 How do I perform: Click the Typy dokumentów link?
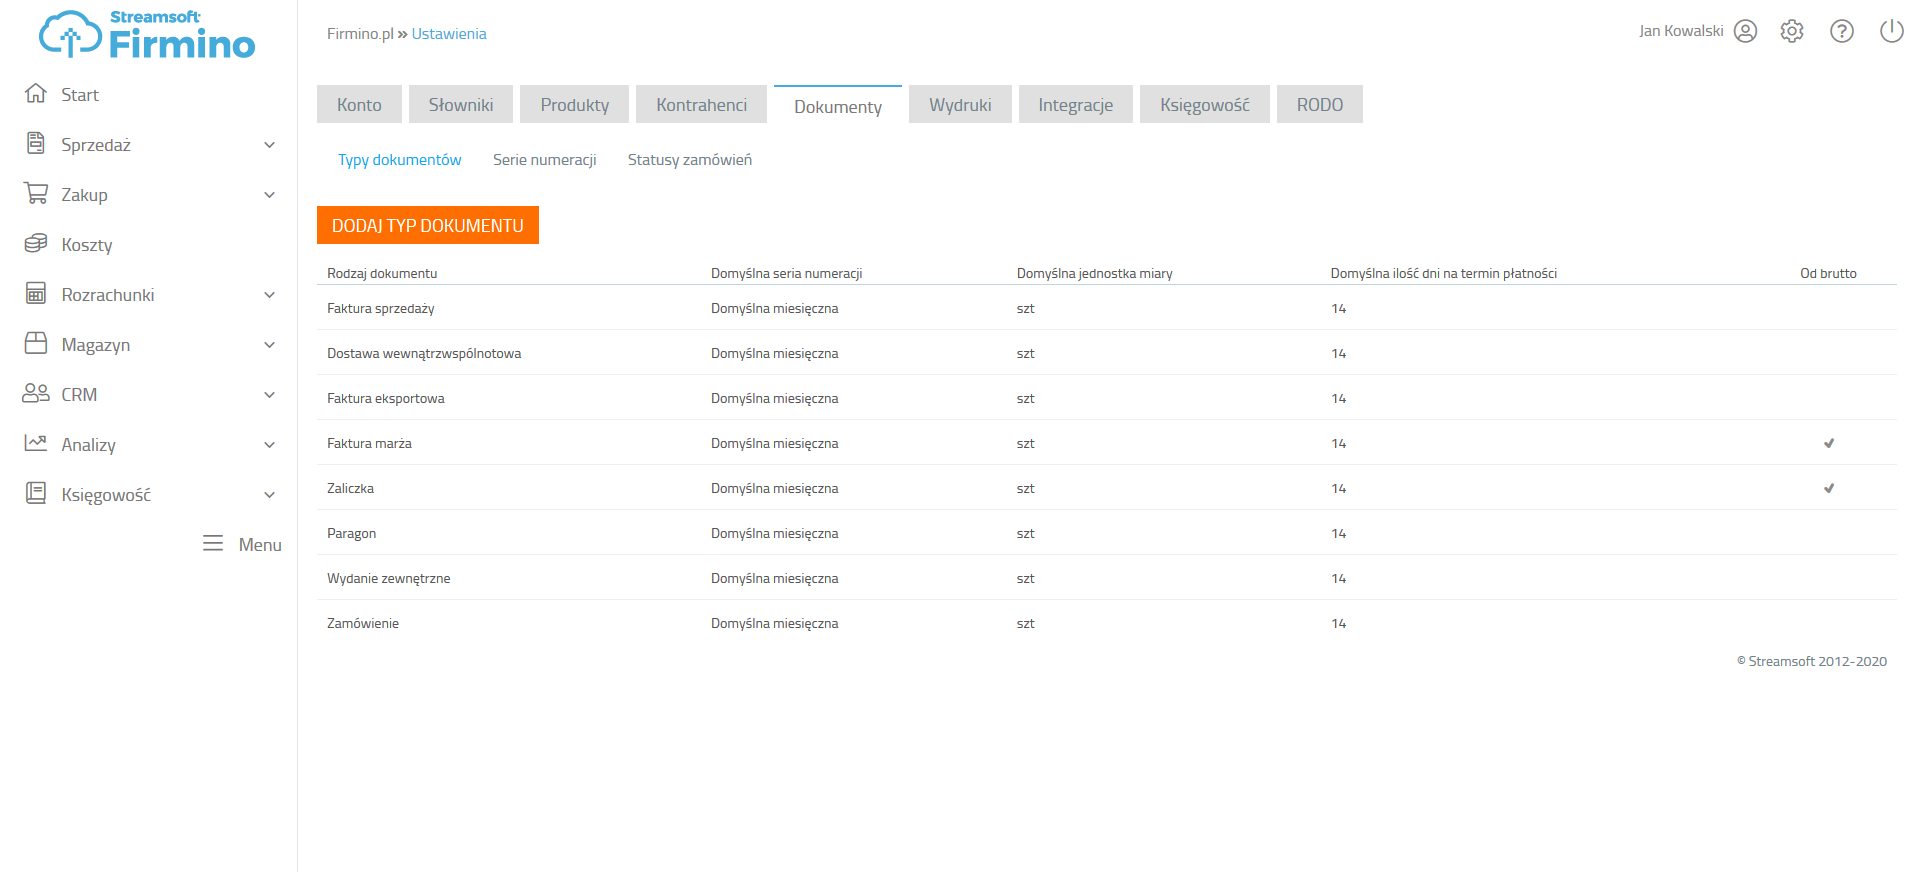pos(400,160)
